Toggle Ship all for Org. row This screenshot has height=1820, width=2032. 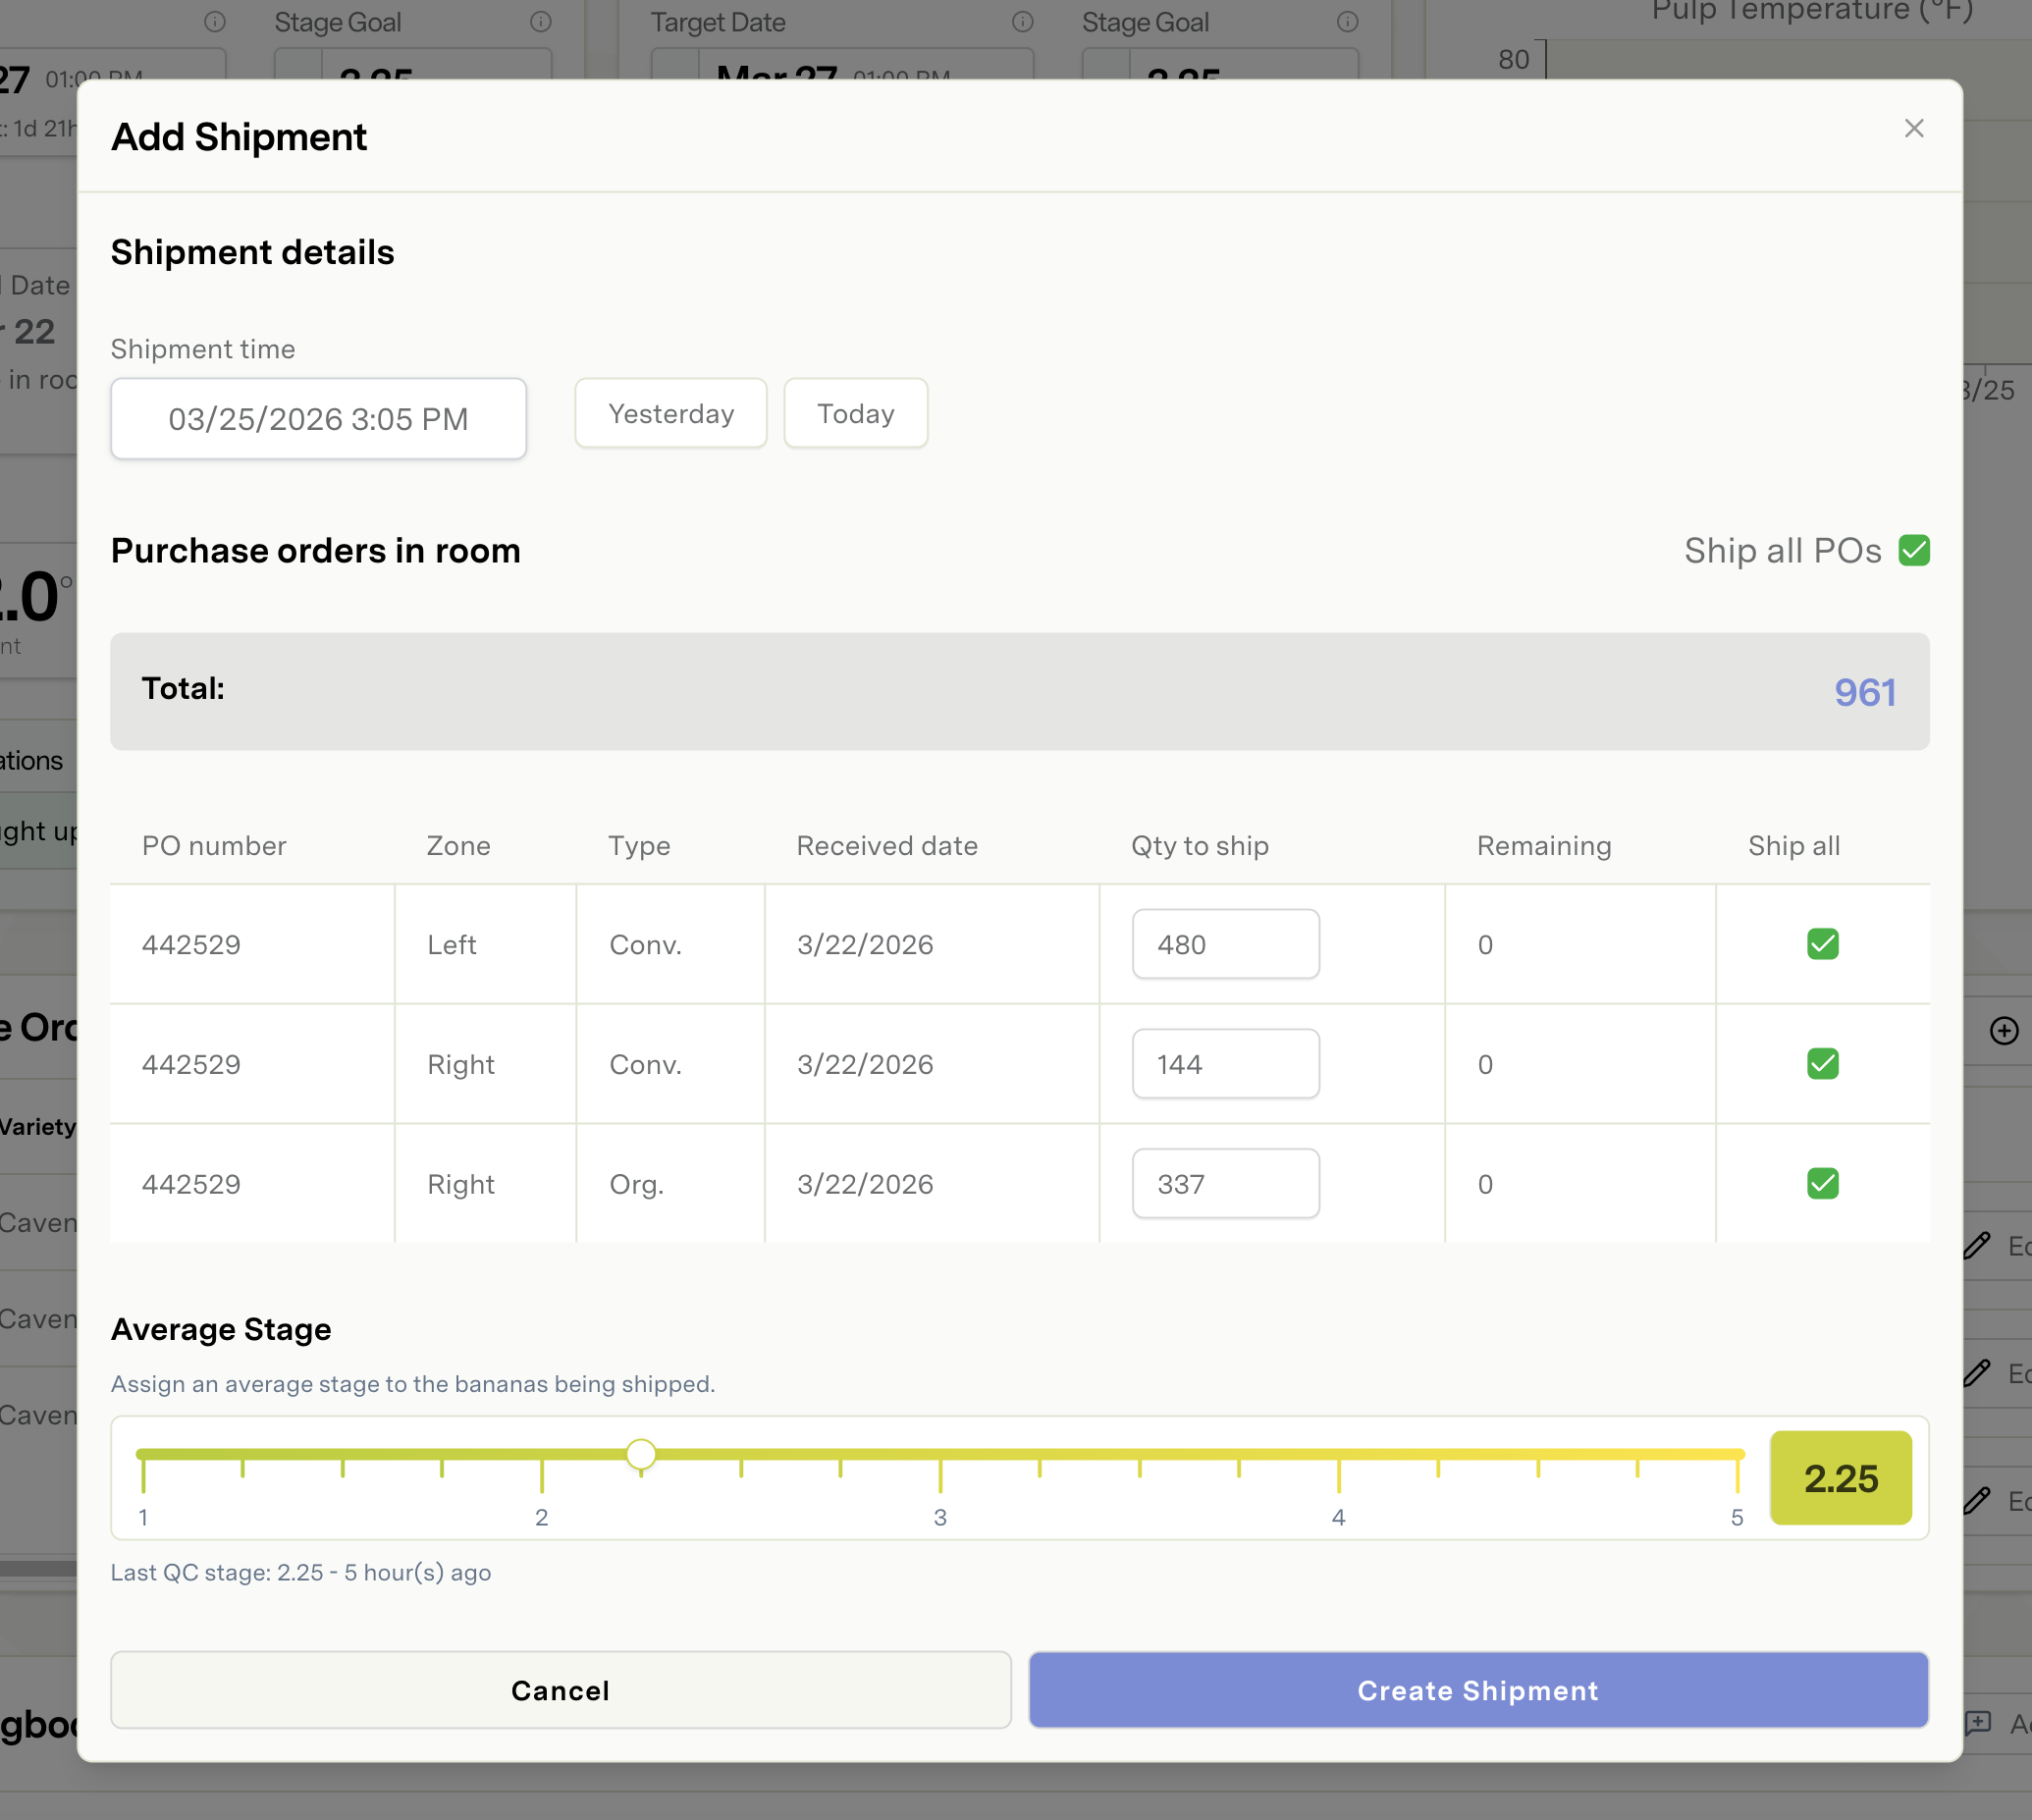click(1822, 1184)
